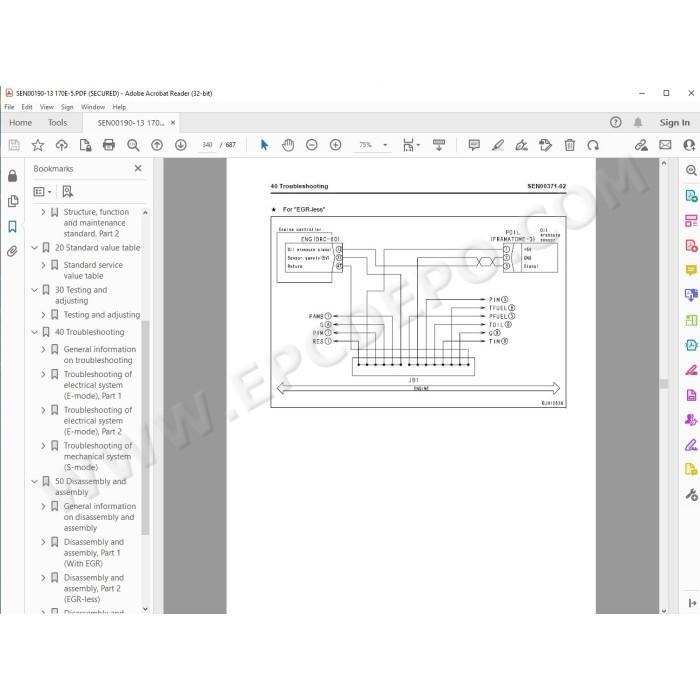The width and height of the screenshot is (700, 700).
Task: Collapse 20 Standard value table
Action: point(34,248)
